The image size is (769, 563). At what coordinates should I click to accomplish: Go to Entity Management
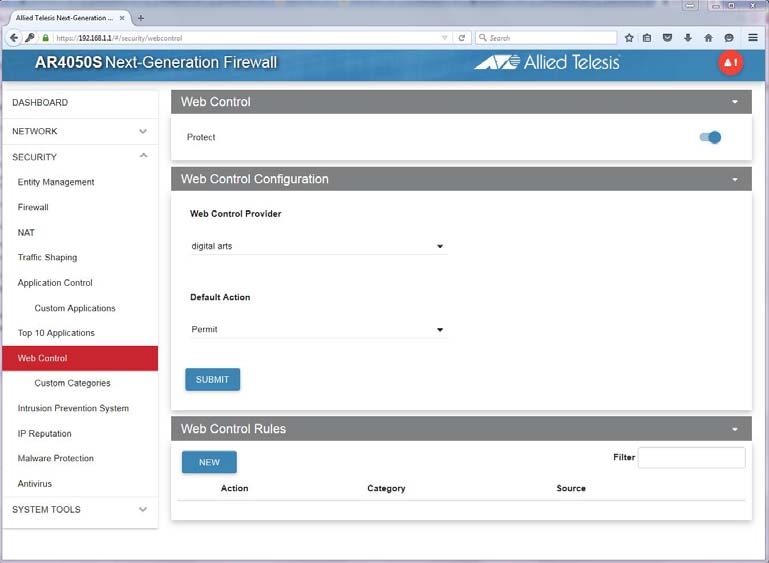click(56, 182)
